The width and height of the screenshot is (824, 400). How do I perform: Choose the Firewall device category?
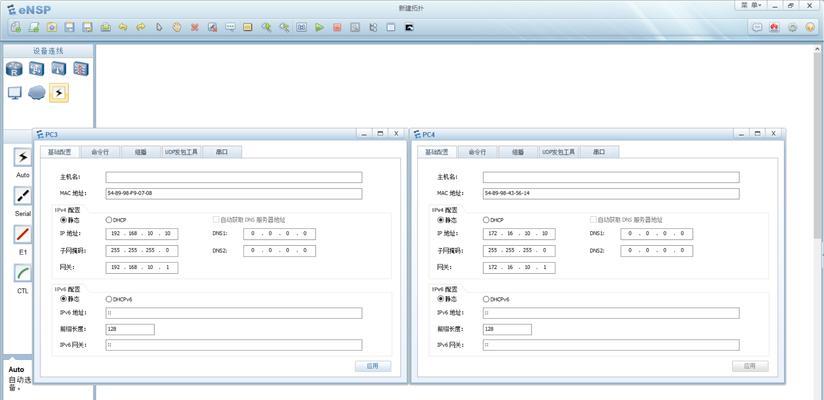pyautogui.click(x=81, y=68)
